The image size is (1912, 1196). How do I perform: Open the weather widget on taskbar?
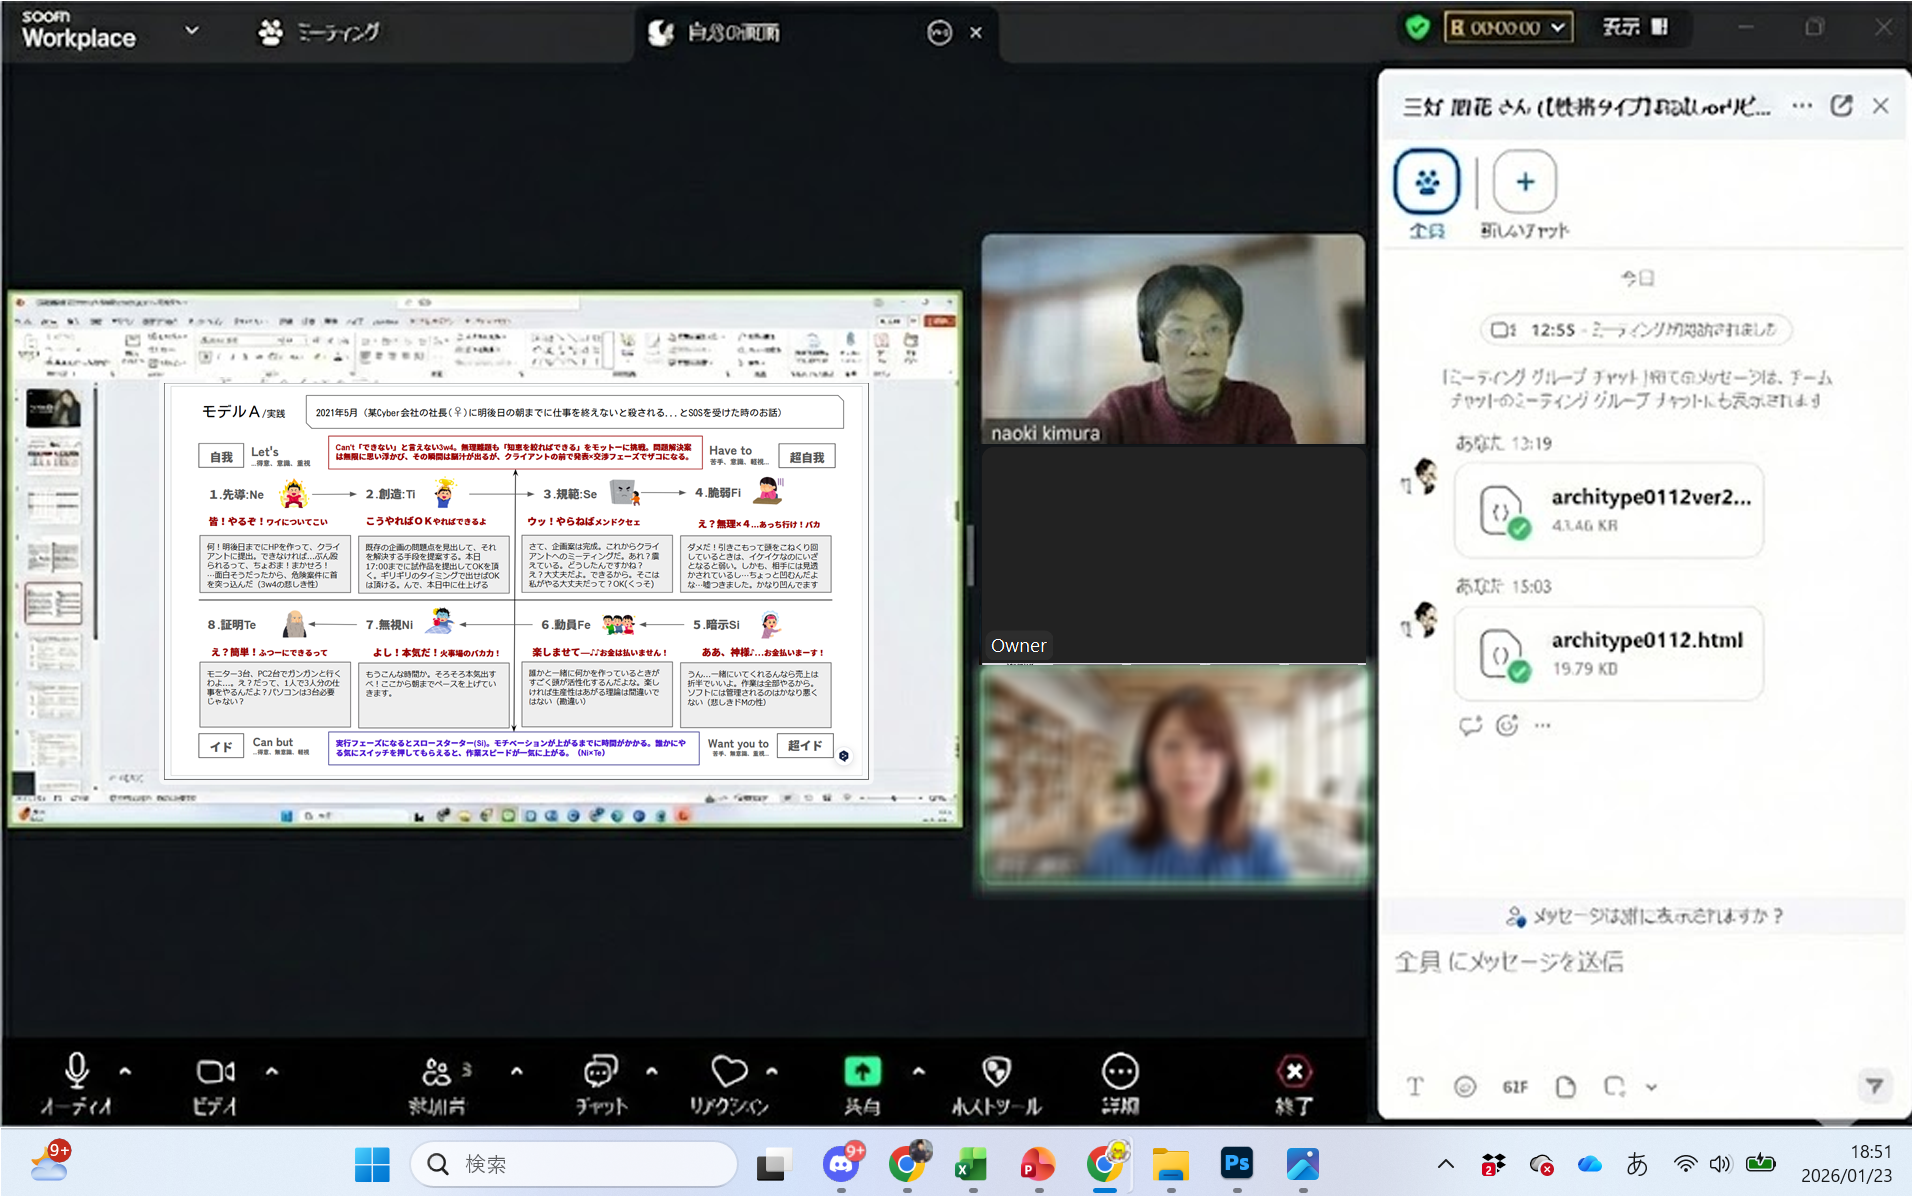click(x=50, y=1162)
